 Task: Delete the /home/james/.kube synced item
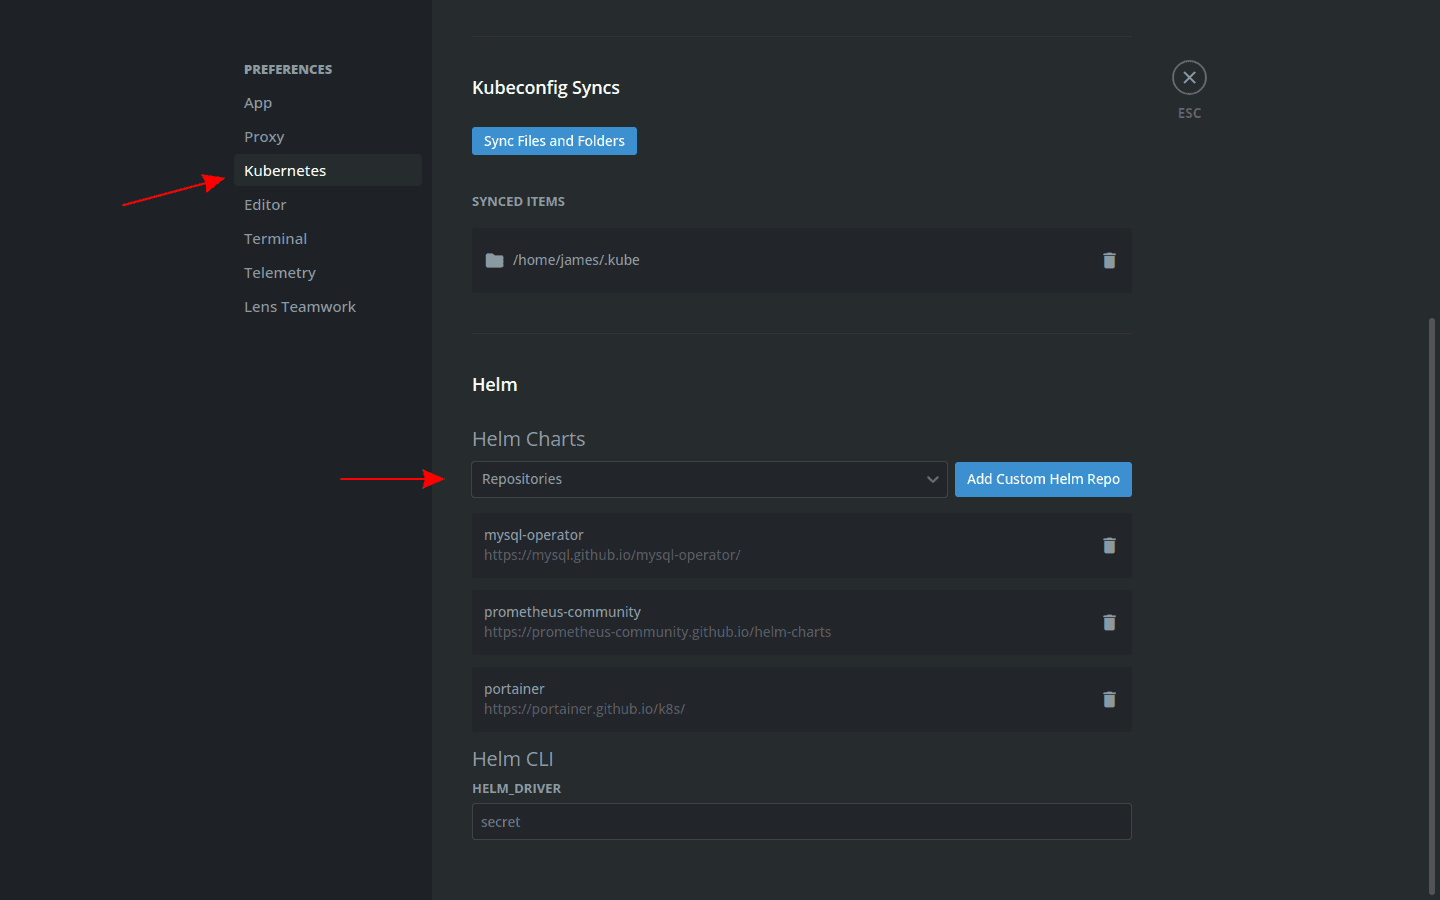point(1109,260)
